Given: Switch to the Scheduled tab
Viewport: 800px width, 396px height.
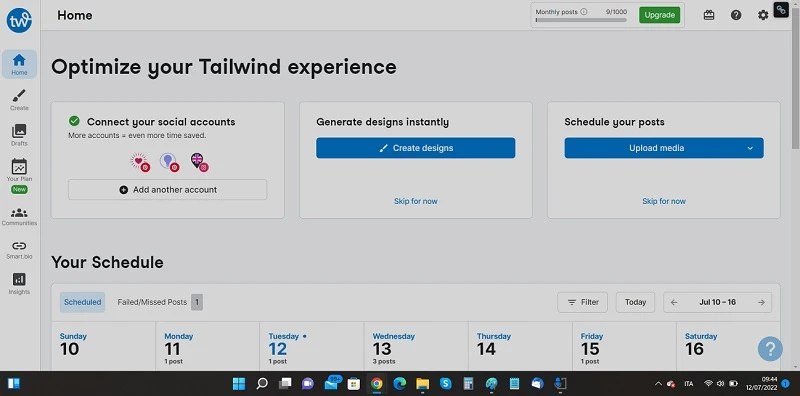Looking at the screenshot, I should [x=82, y=302].
